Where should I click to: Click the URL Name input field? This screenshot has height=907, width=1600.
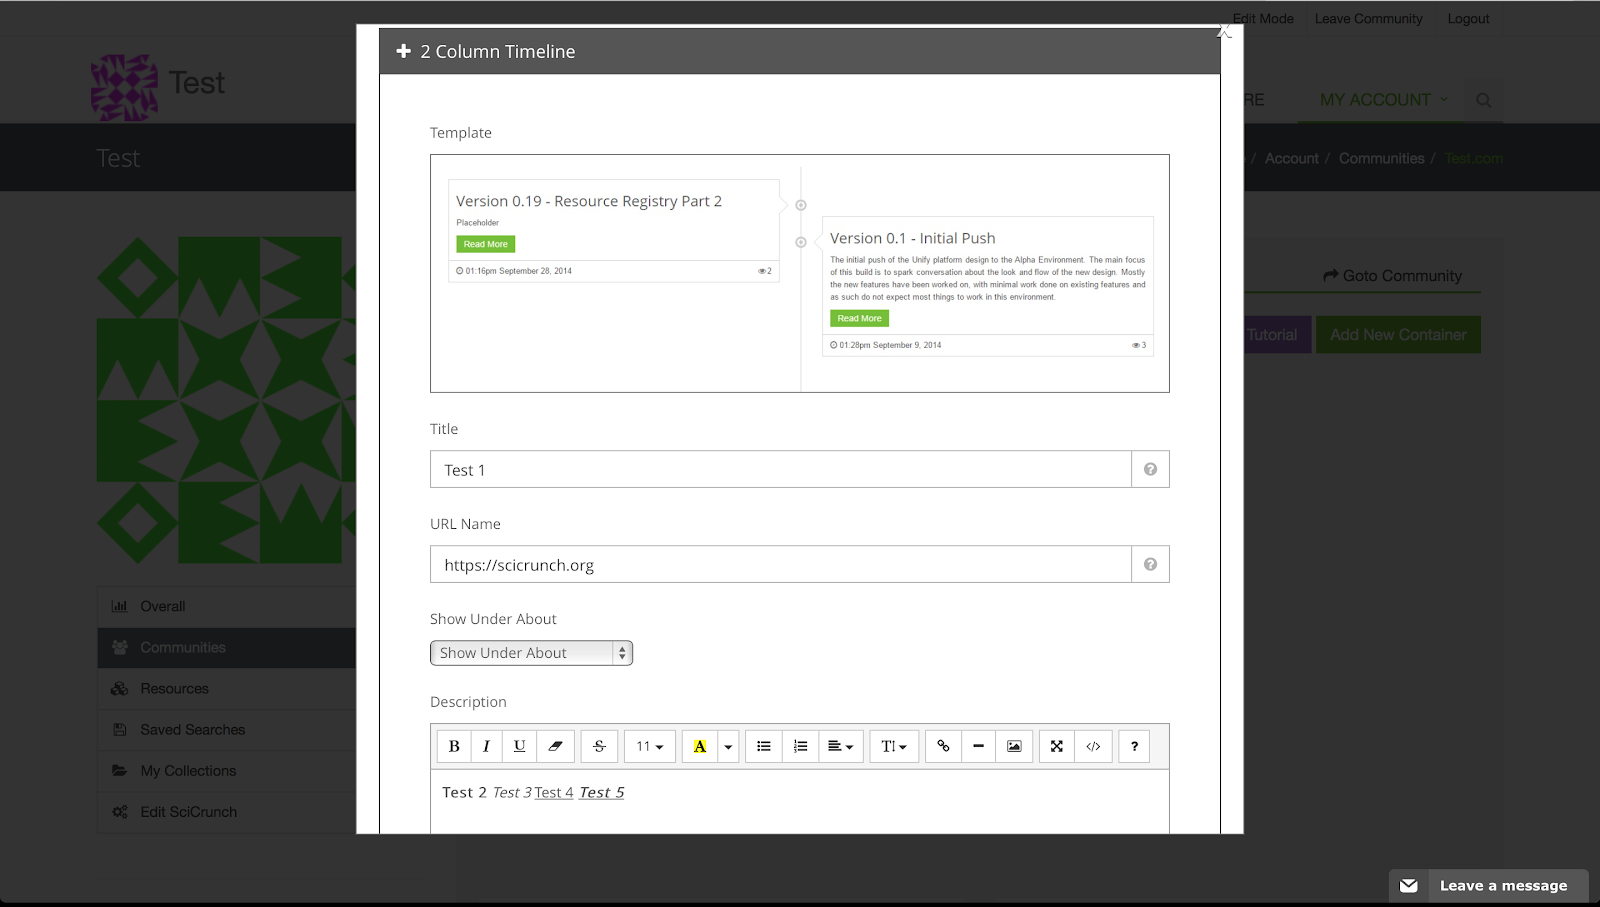tap(781, 564)
